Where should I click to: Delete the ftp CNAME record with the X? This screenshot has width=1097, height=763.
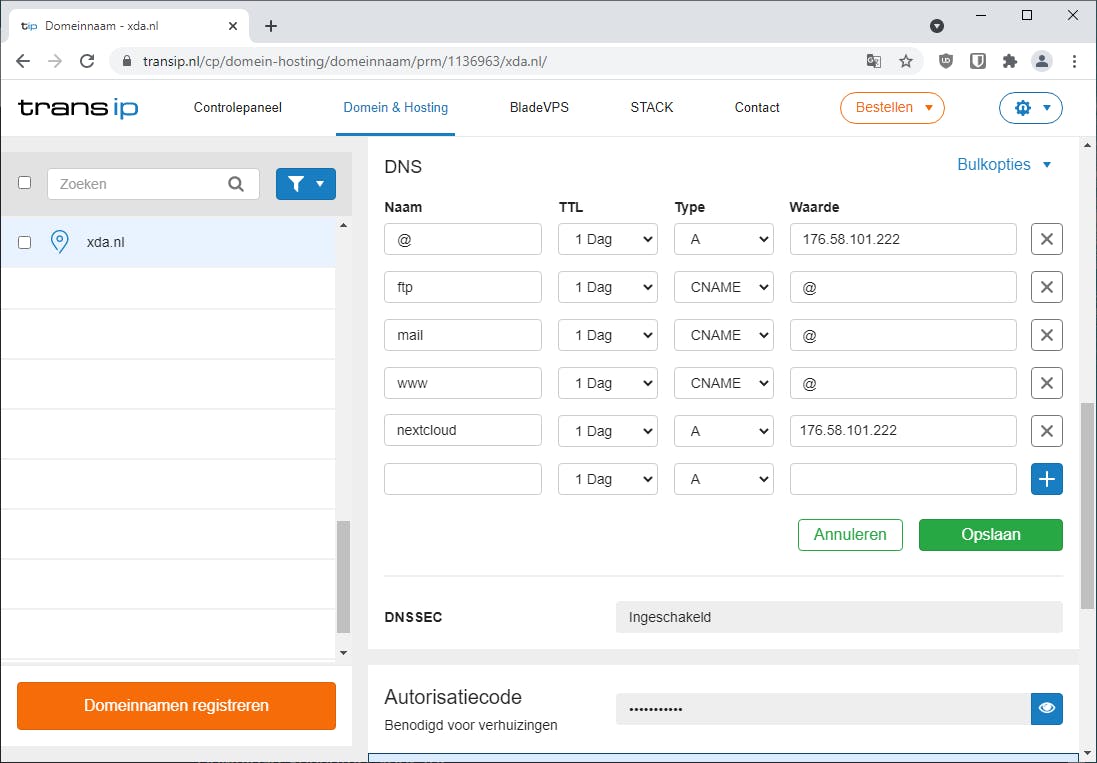point(1046,287)
